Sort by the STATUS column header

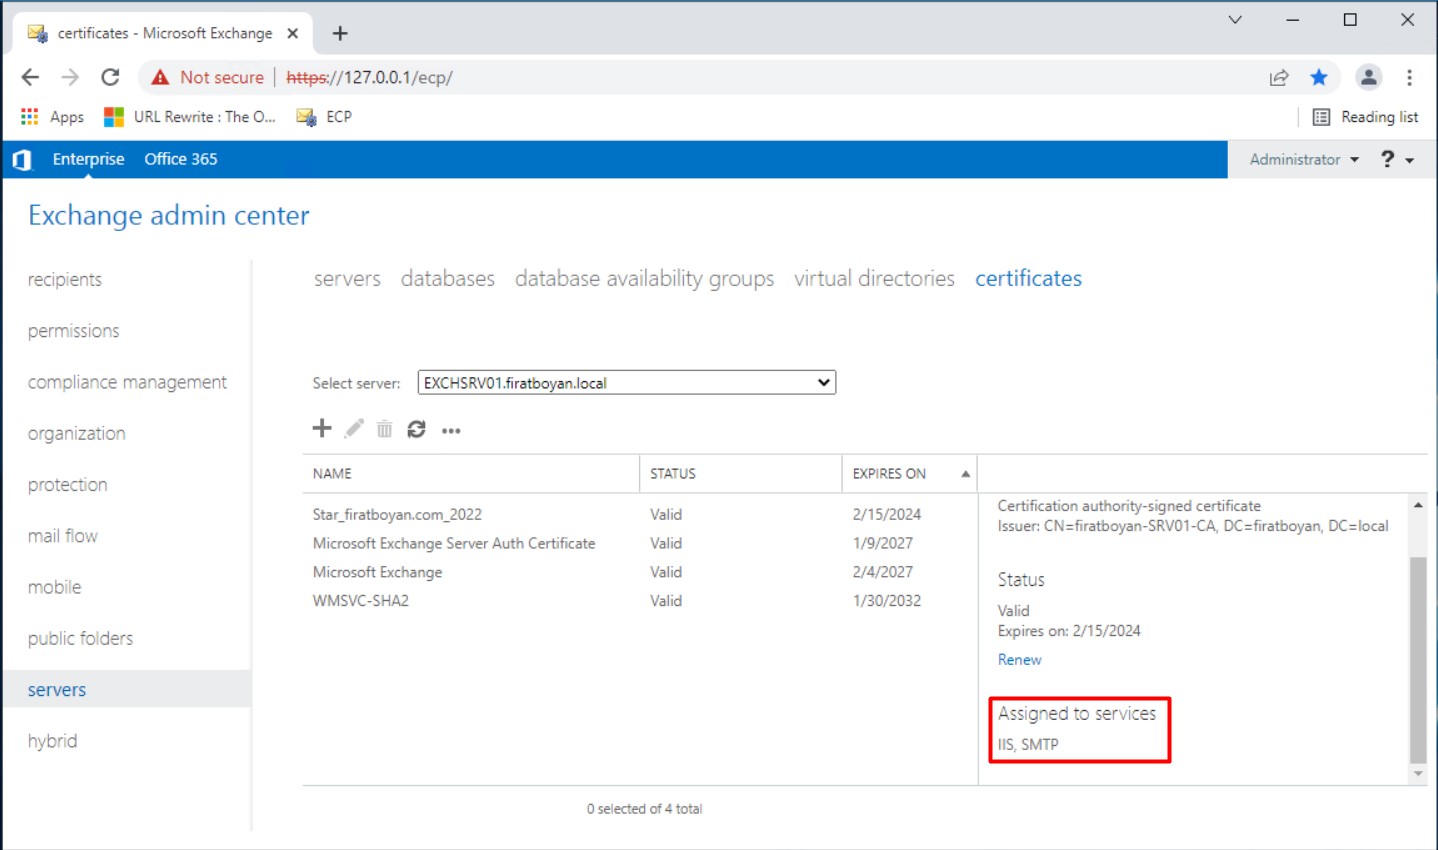[x=741, y=474]
